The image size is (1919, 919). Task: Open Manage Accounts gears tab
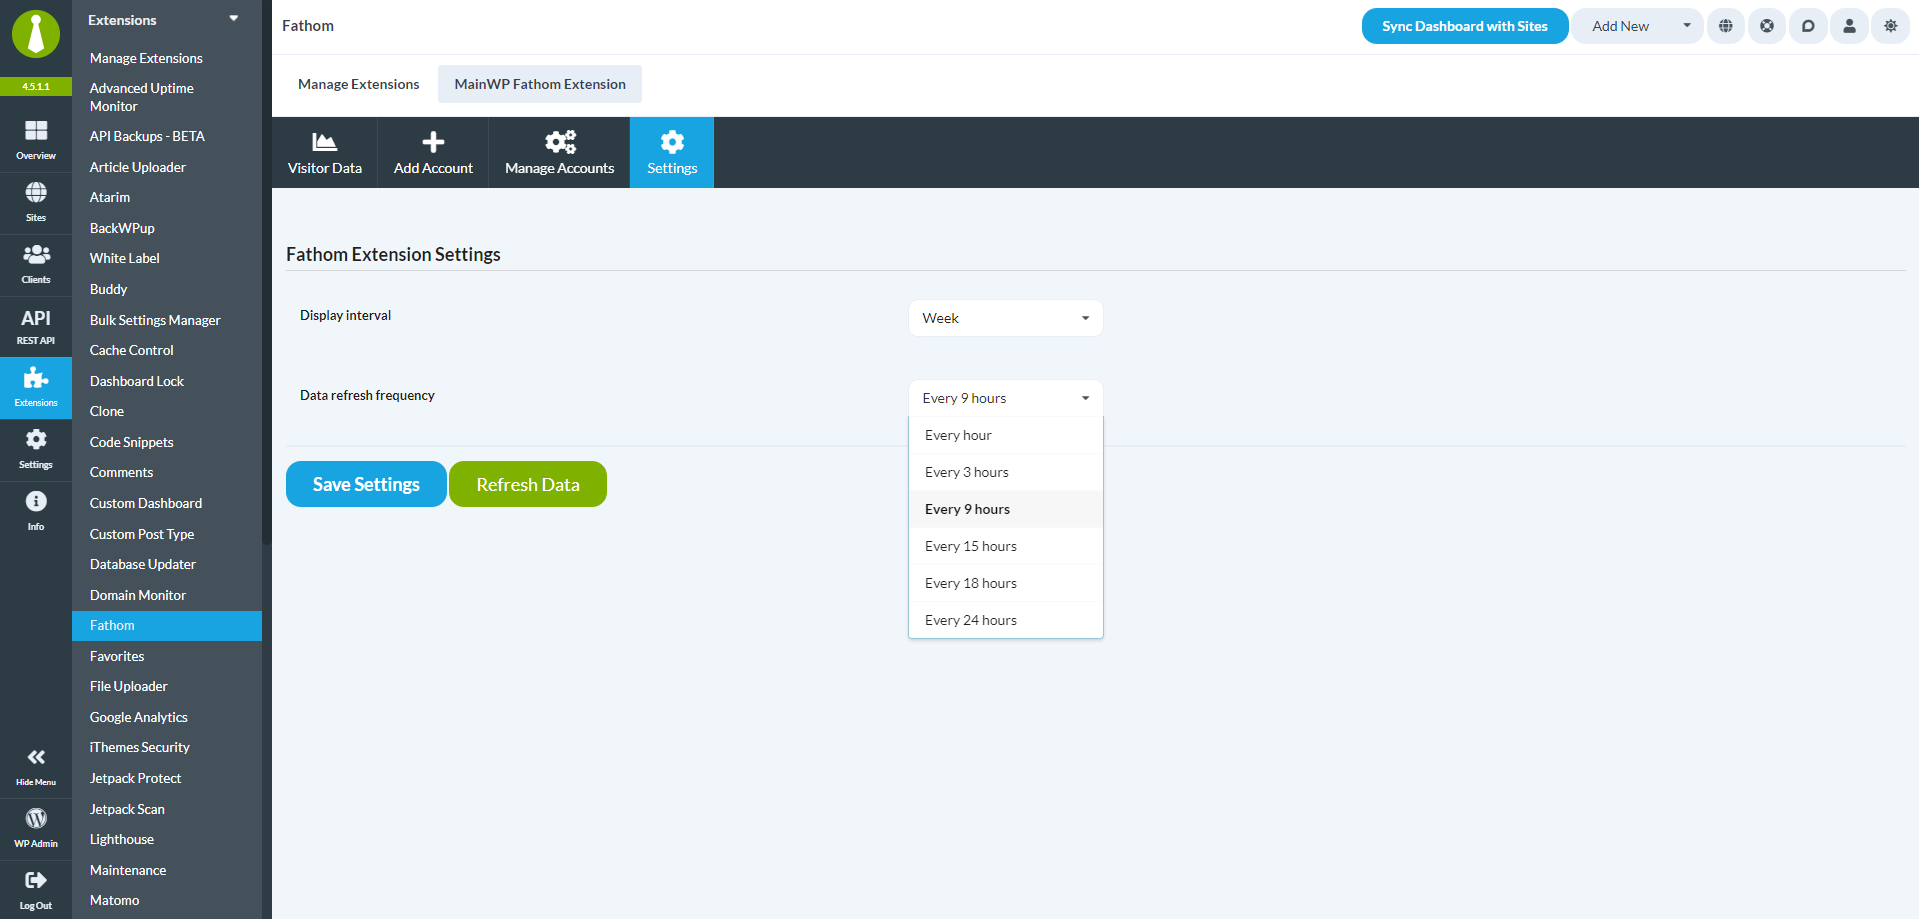coord(560,153)
